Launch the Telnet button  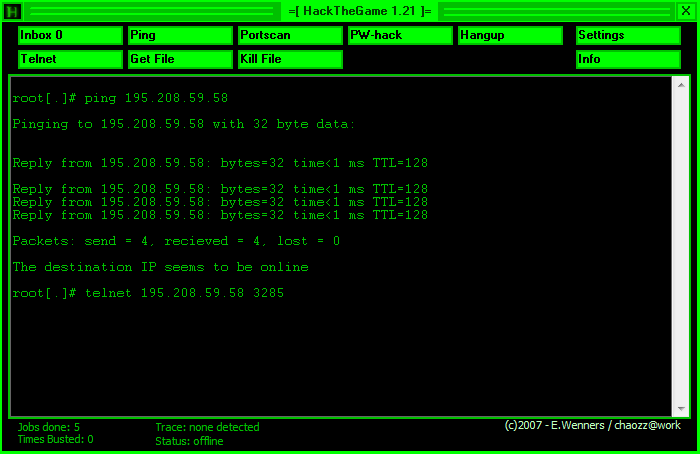tap(70, 59)
